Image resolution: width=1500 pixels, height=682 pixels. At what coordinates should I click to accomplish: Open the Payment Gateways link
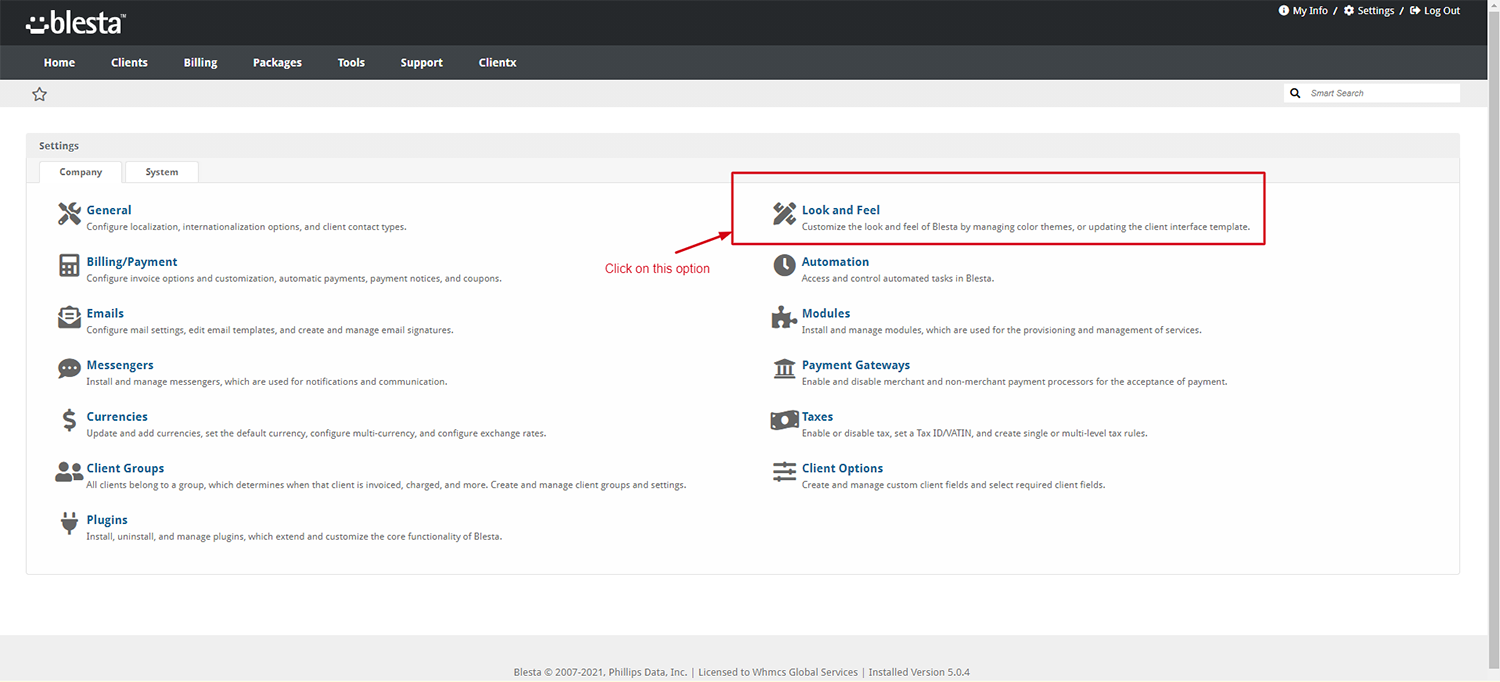click(856, 365)
